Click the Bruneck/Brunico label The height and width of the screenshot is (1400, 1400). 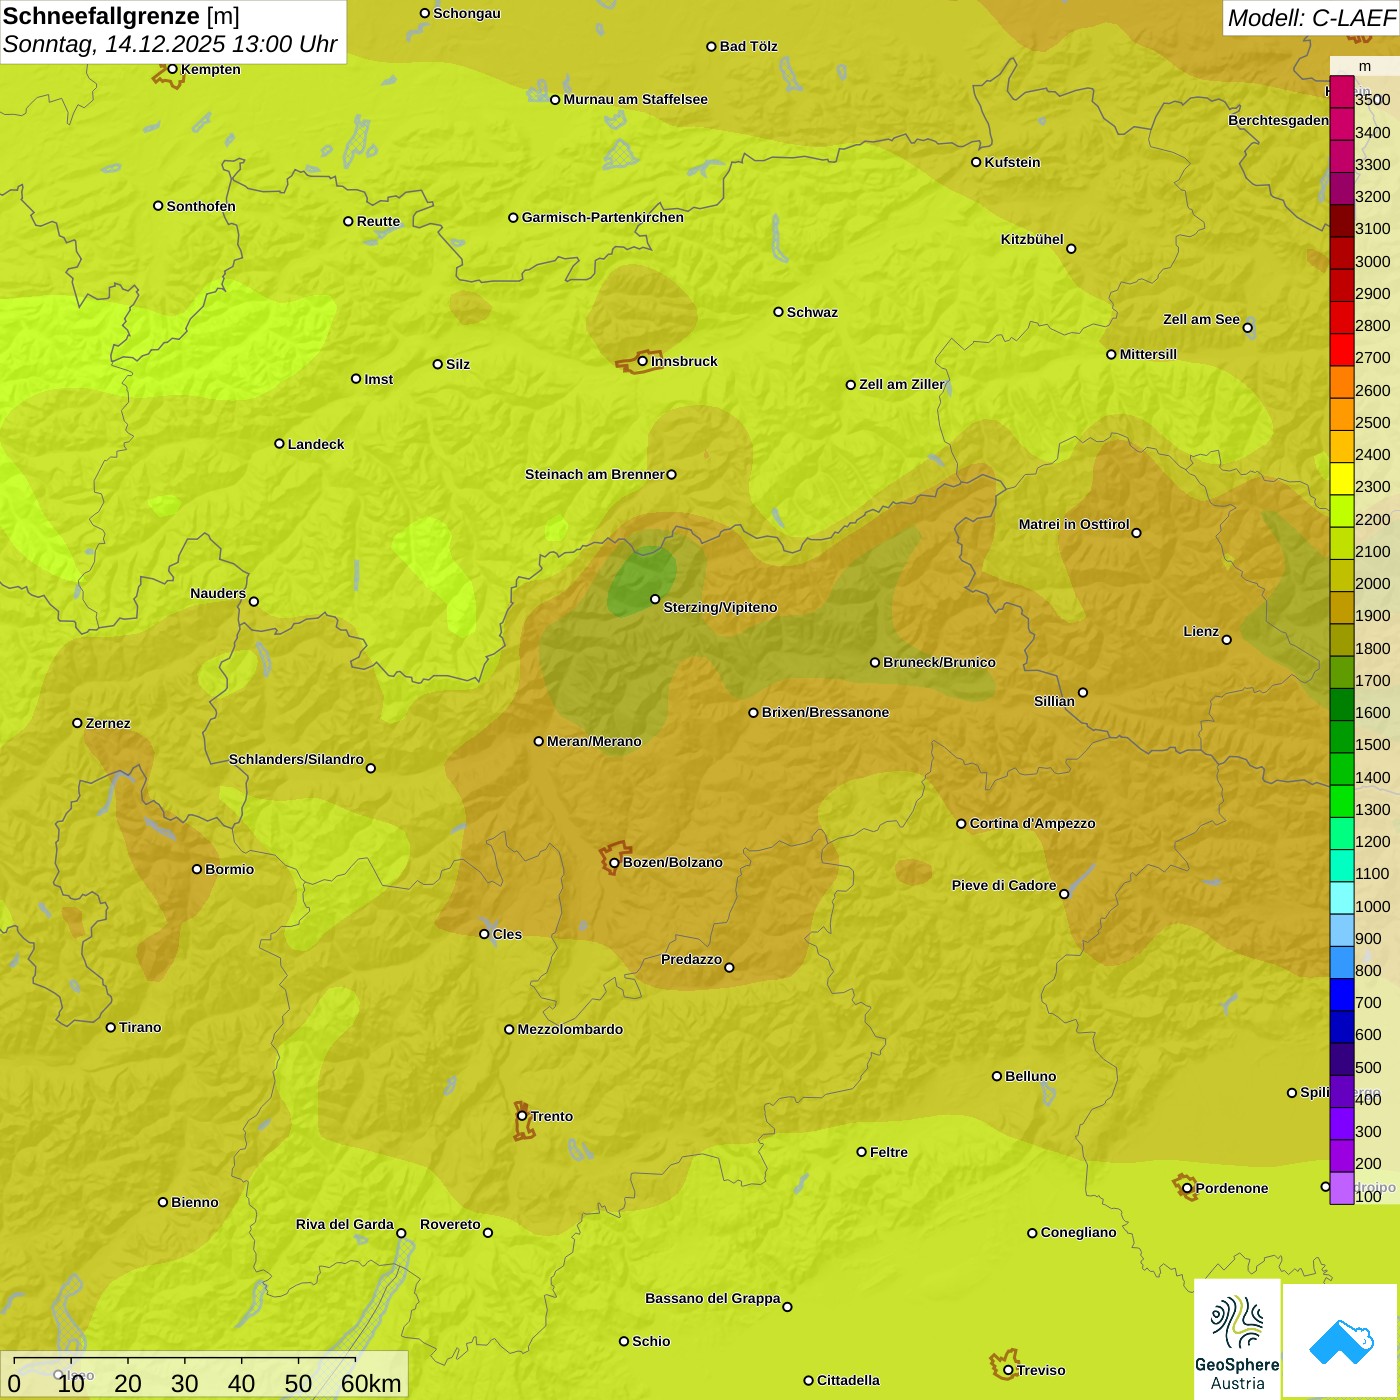point(939,662)
